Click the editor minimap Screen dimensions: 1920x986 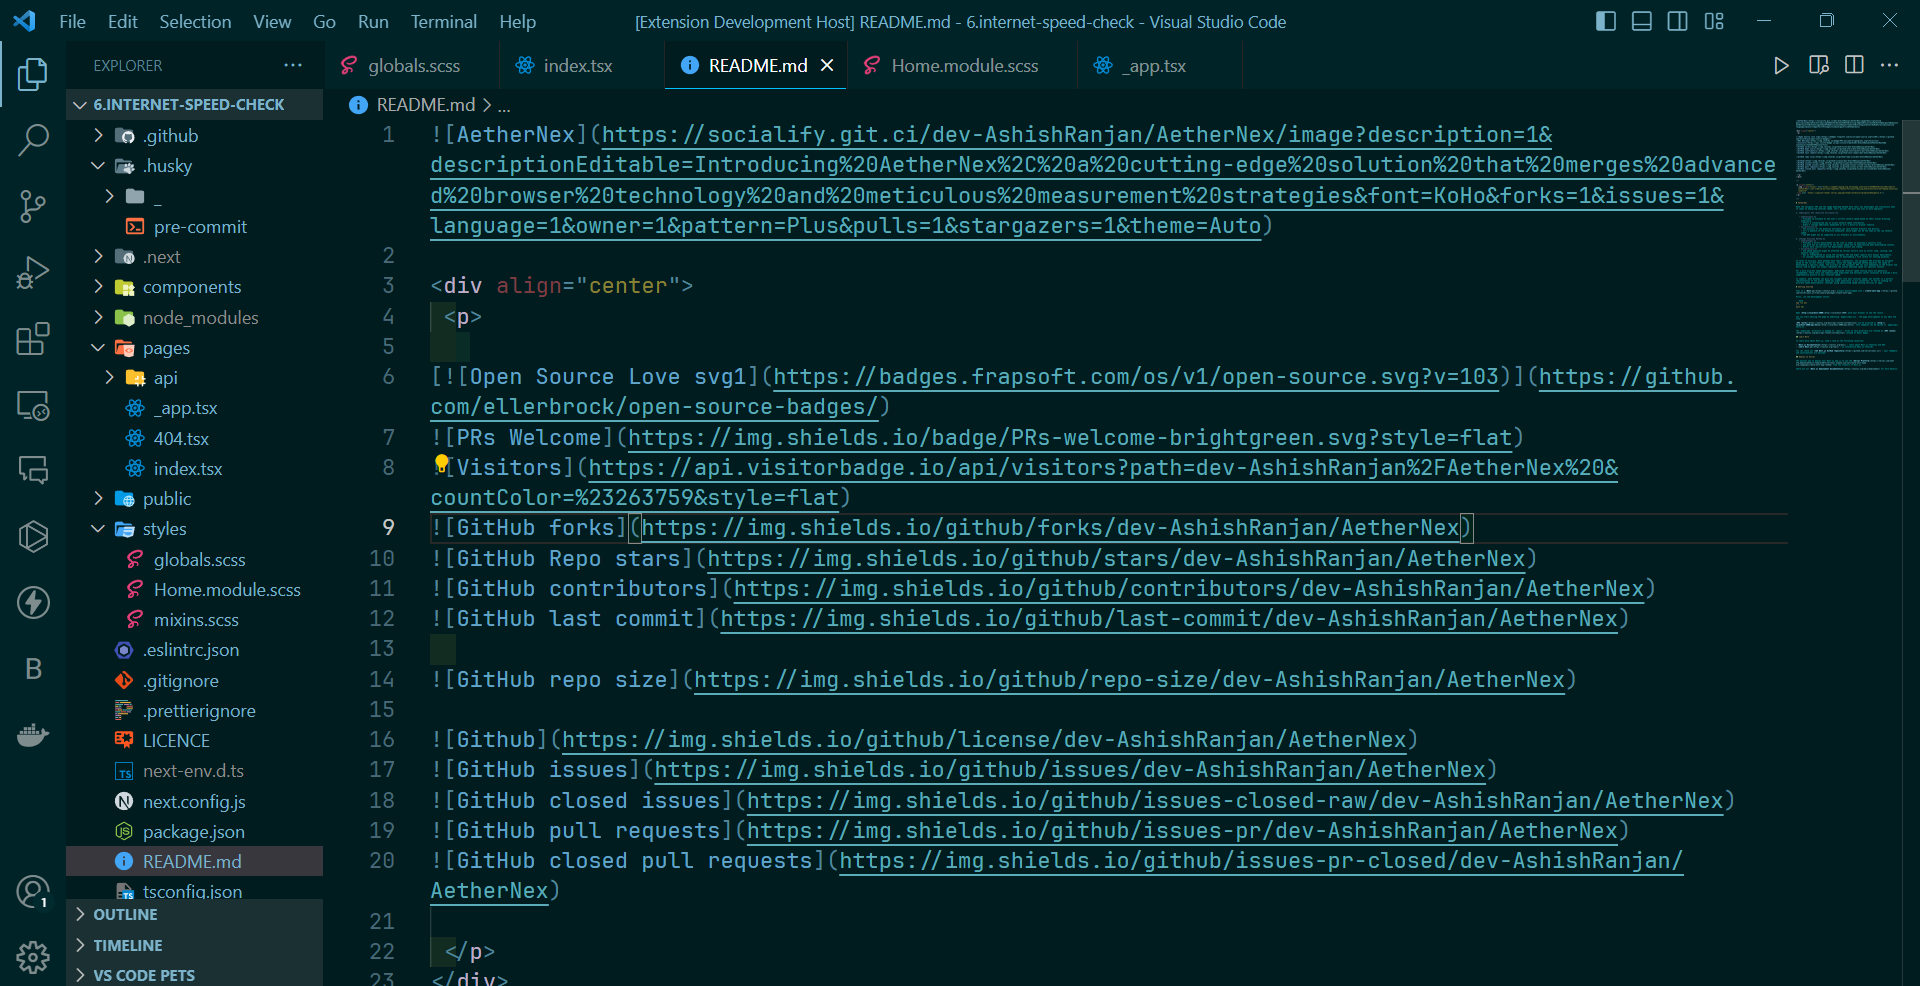1846,245
